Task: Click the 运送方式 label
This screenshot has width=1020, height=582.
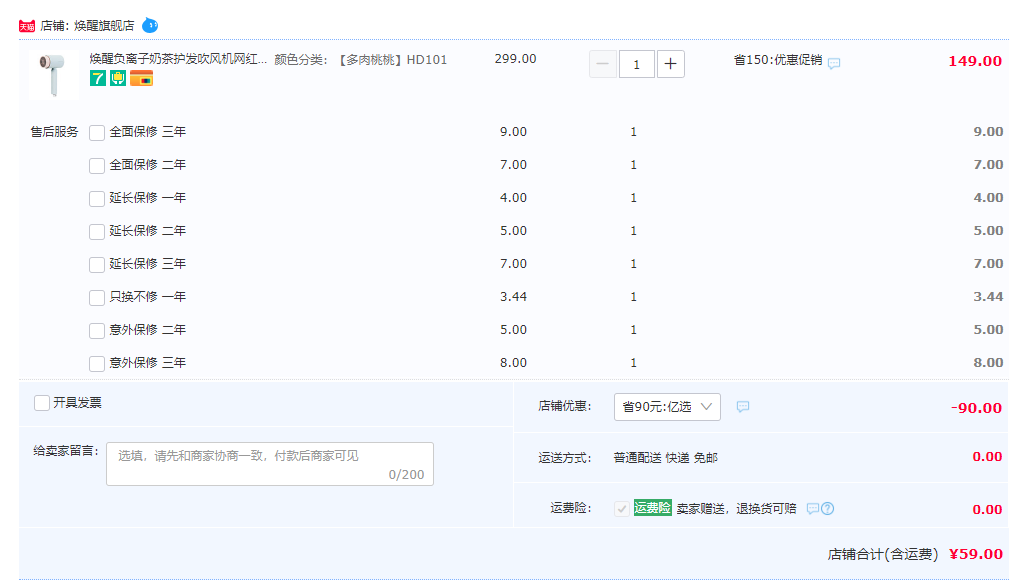Action: coord(565,458)
